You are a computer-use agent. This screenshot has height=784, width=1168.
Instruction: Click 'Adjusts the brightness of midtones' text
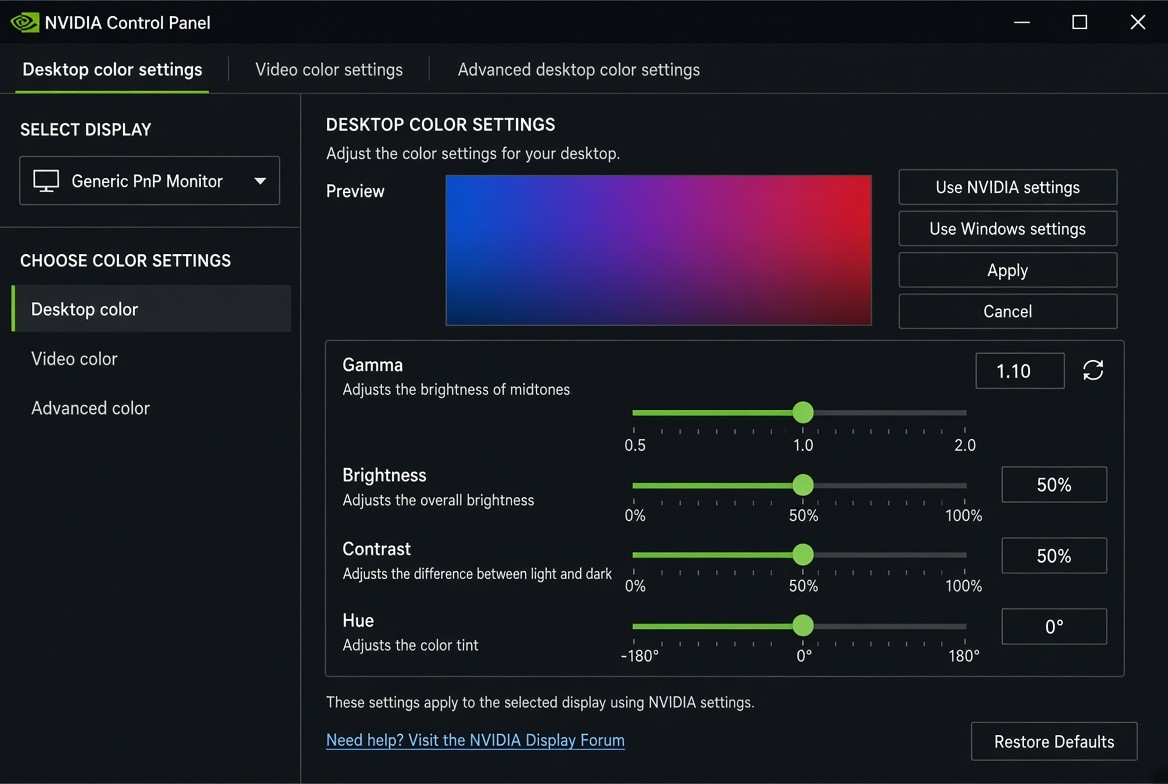pos(456,389)
